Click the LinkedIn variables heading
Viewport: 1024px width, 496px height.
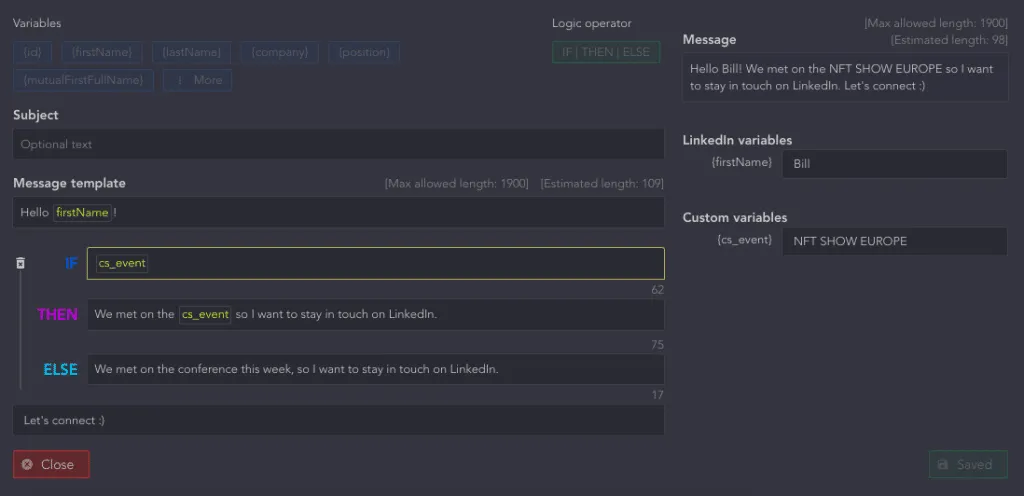pos(737,140)
